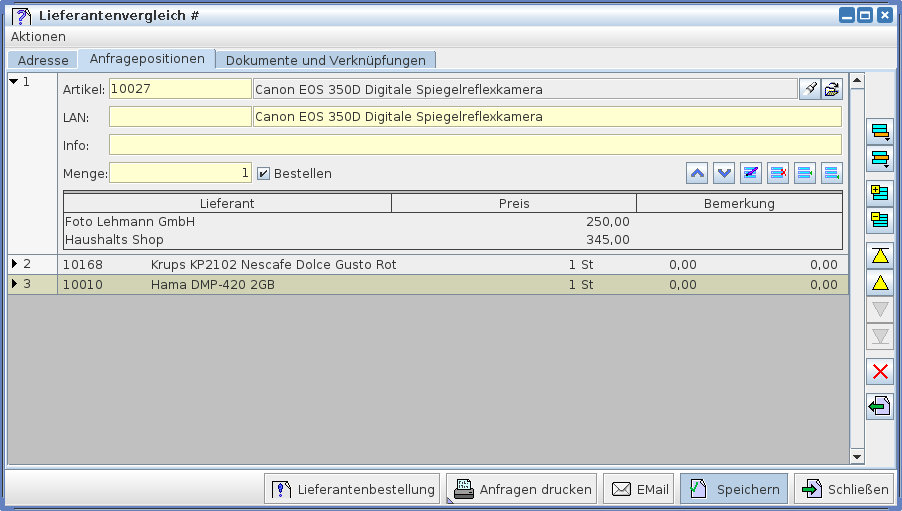Screen dimensions: 902x511
Task: Click the edit supplier row pencil icon
Action: click(751, 173)
